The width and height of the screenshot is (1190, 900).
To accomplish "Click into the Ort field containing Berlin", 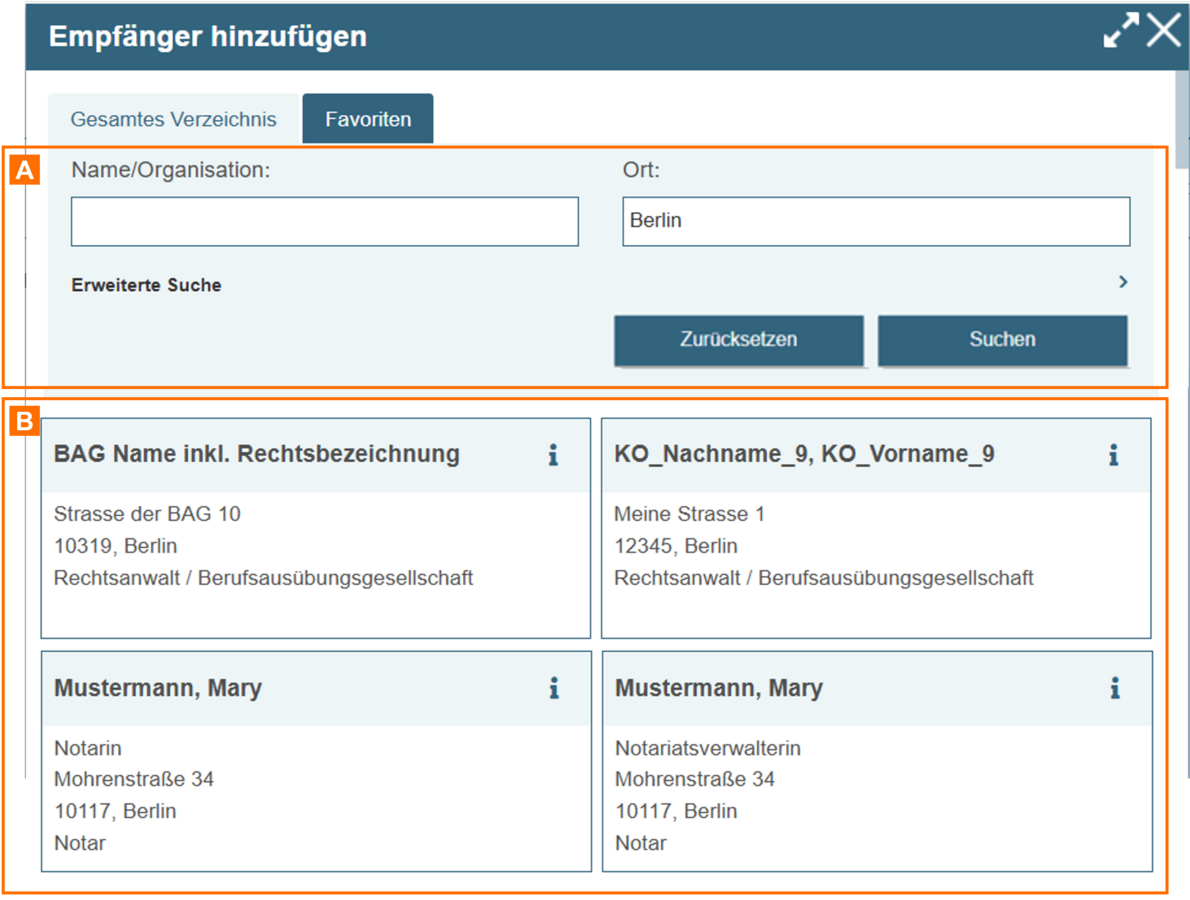I will [876, 221].
